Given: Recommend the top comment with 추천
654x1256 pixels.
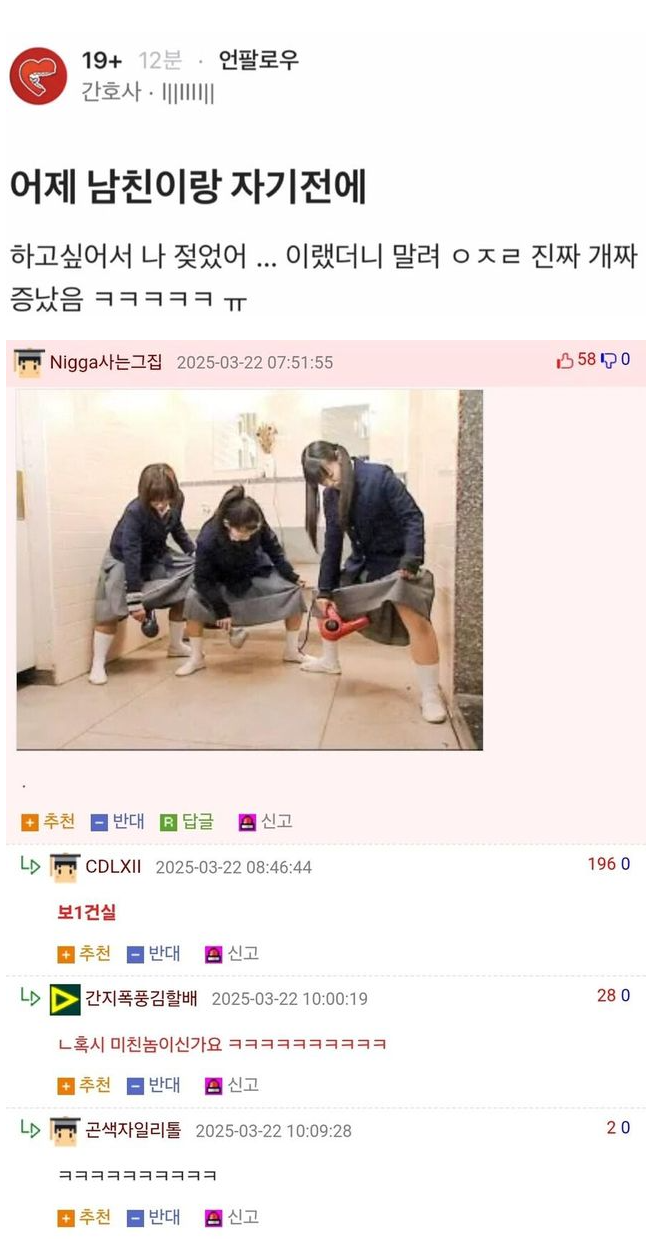Looking at the screenshot, I should [x=48, y=822].
